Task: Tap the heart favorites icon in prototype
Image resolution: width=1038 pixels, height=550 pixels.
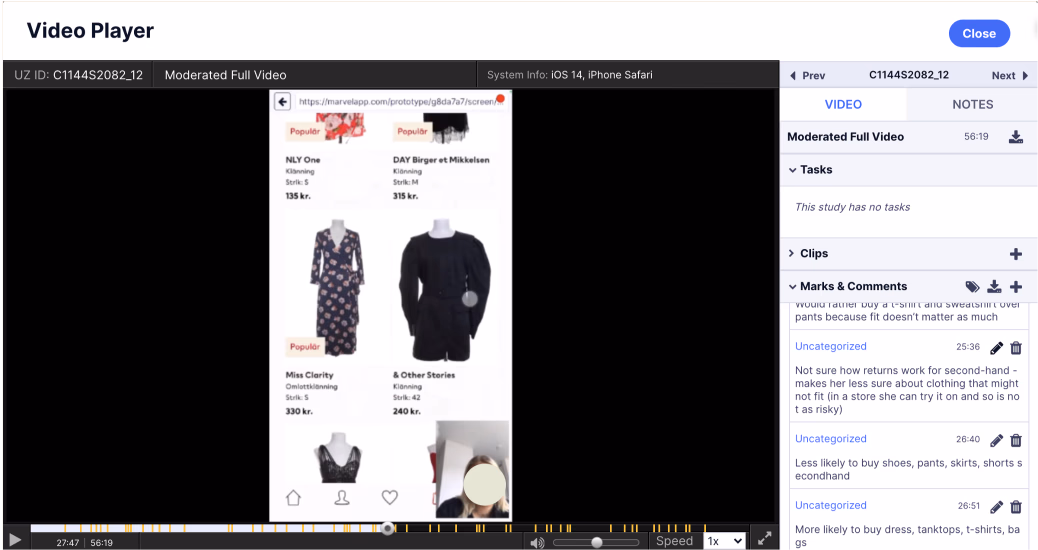Action: coord(390,497)
